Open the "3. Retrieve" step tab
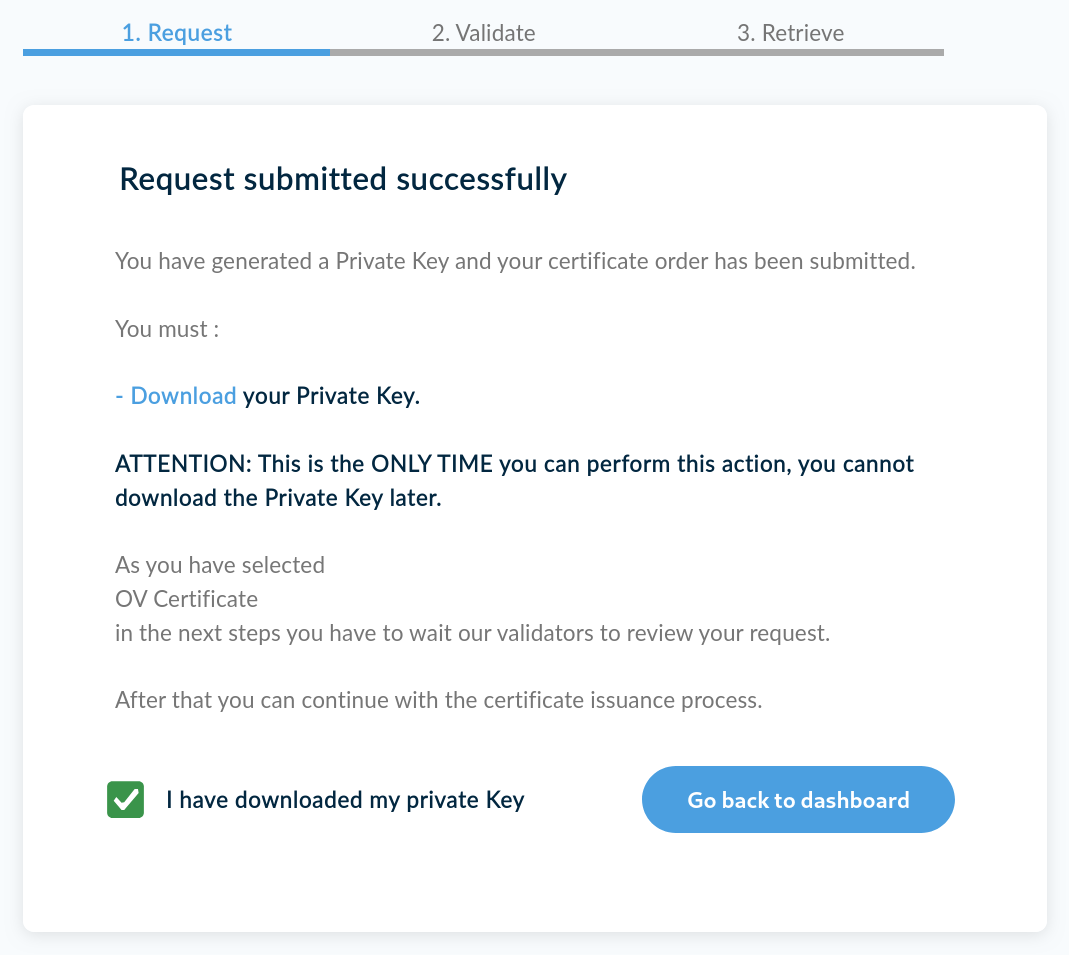The width and height of the screenshot is (1069, 955). pyautogui.click(x=790, y=32)
